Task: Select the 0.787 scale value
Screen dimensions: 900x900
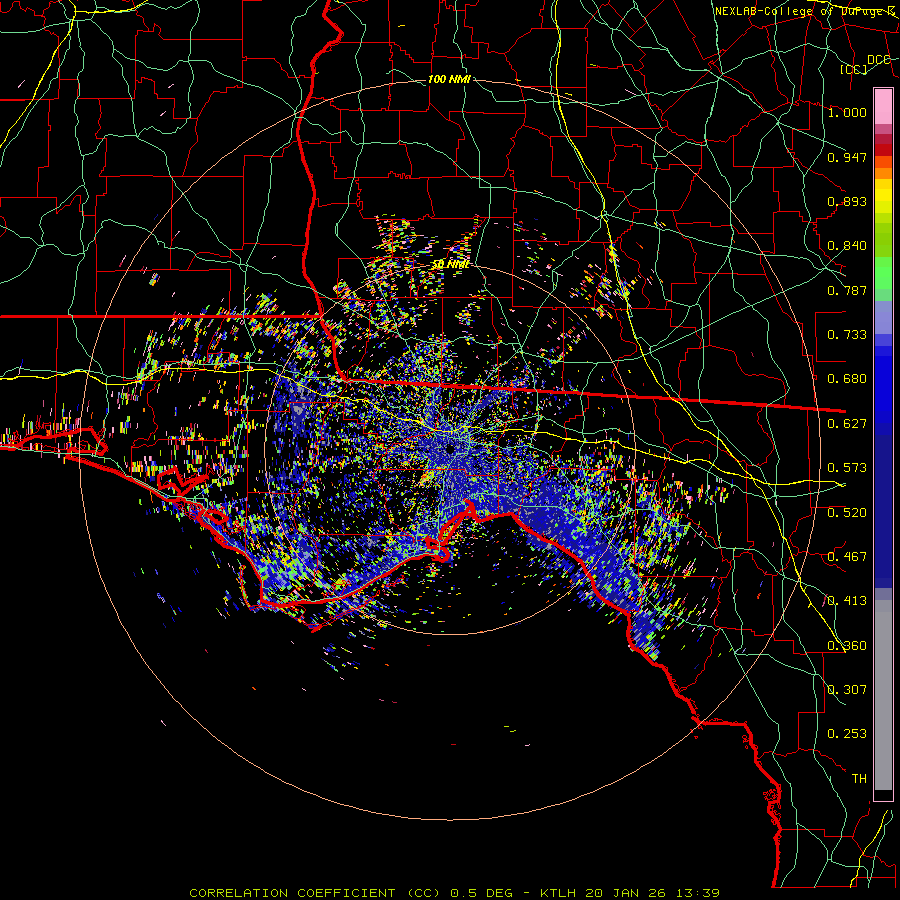Action: [847, 290]
